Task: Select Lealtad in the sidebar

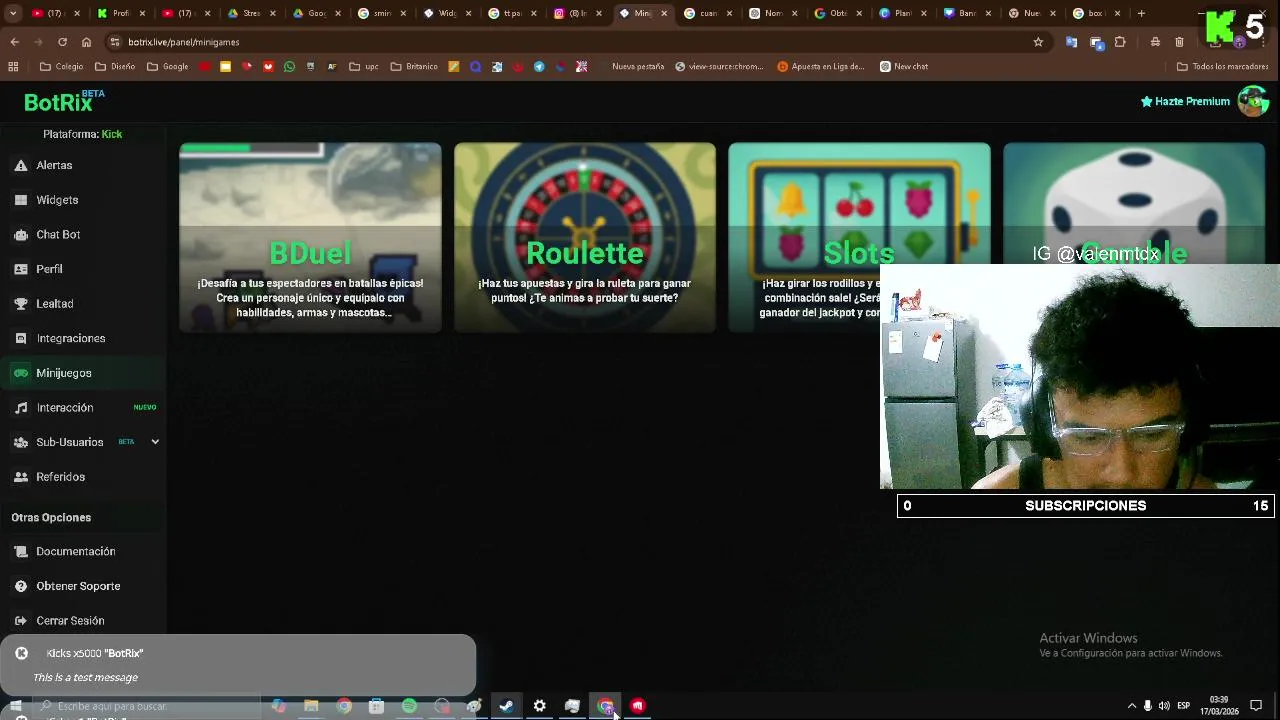Action: 55,304
